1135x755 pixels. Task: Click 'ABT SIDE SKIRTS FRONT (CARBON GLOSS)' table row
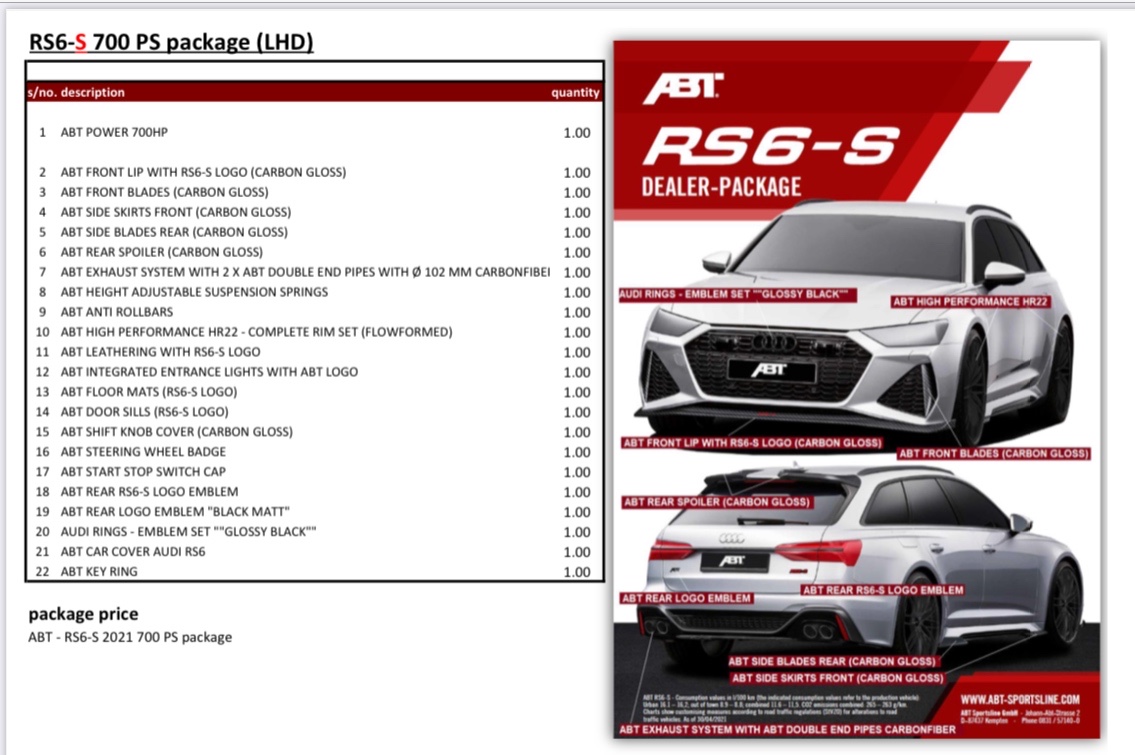point(176,212)
